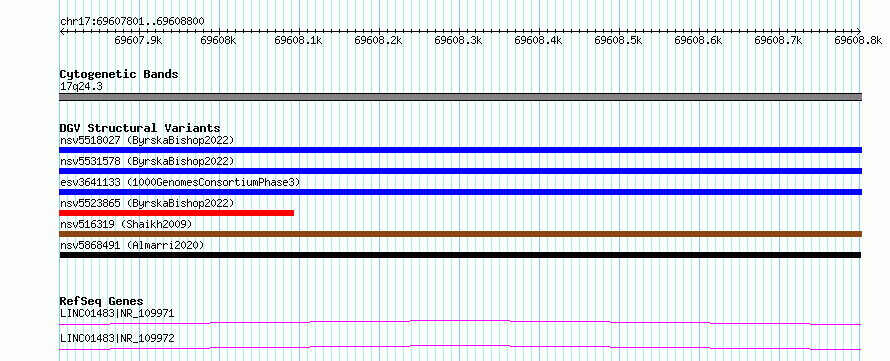Open variant label nsv5518027 (ByrskaBishop2022)

(x=147, y=140)
